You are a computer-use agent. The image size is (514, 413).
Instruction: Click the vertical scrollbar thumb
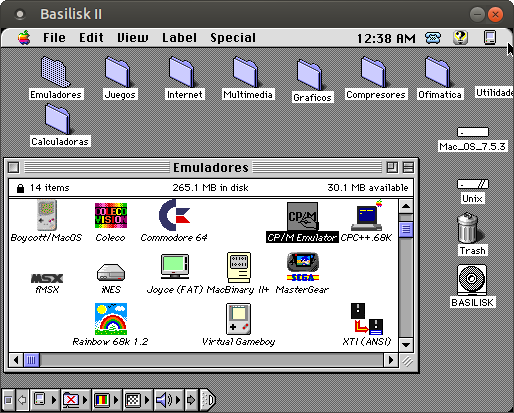pos(406,229)
